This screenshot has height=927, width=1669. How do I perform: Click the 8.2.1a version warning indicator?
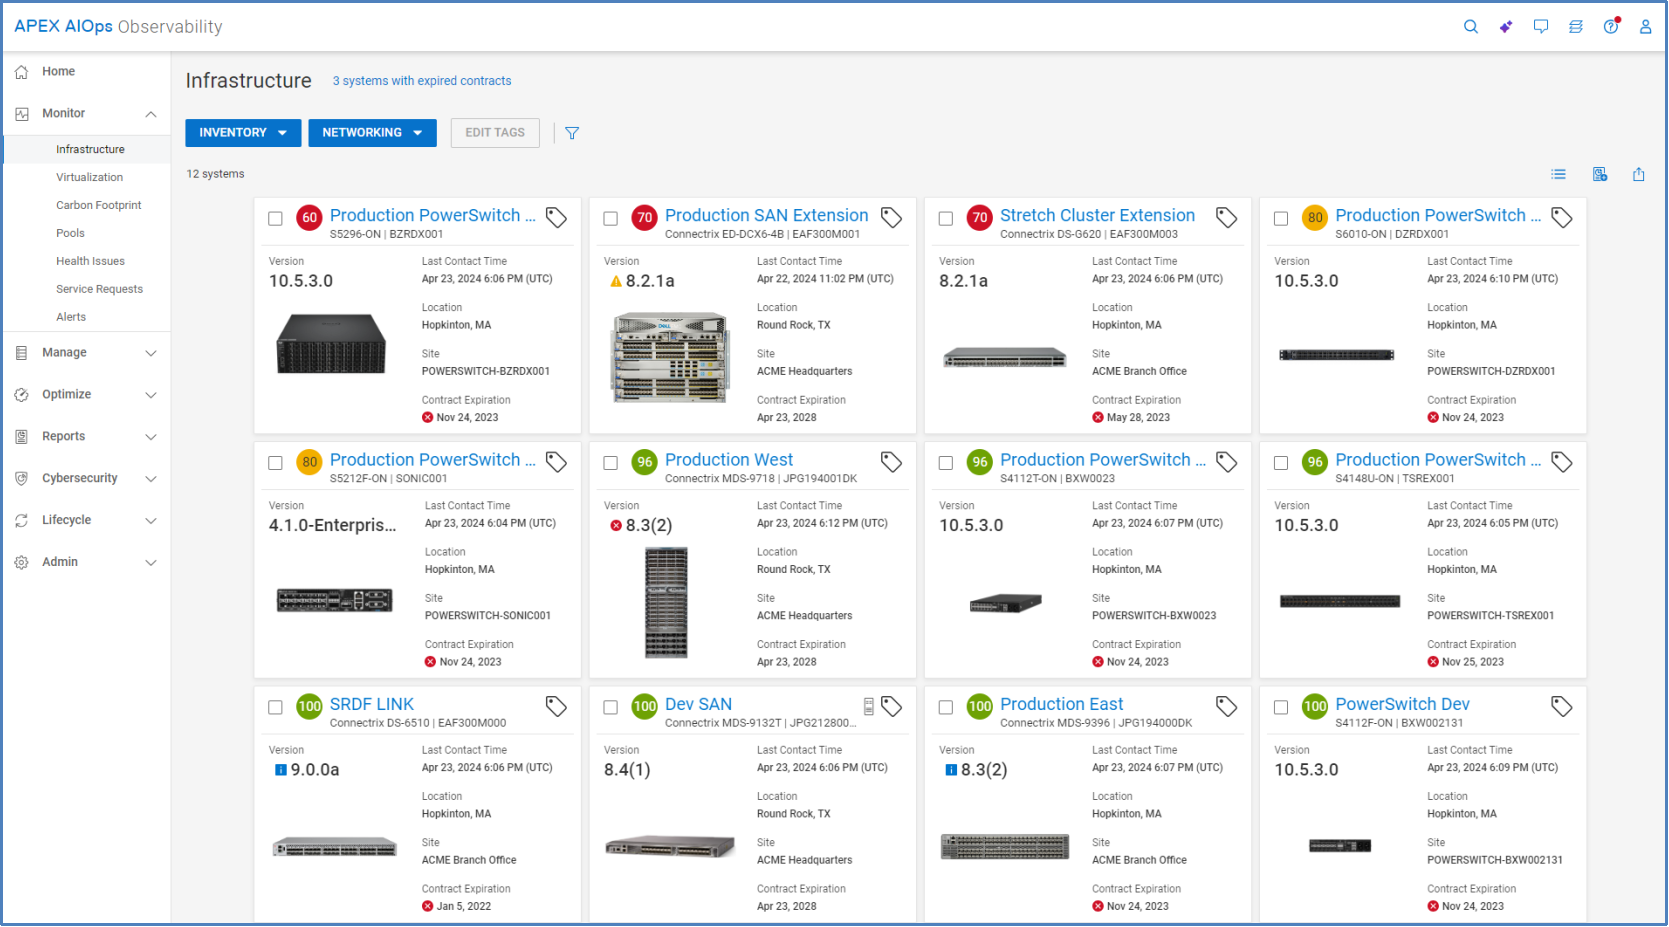tap(616, 281)
